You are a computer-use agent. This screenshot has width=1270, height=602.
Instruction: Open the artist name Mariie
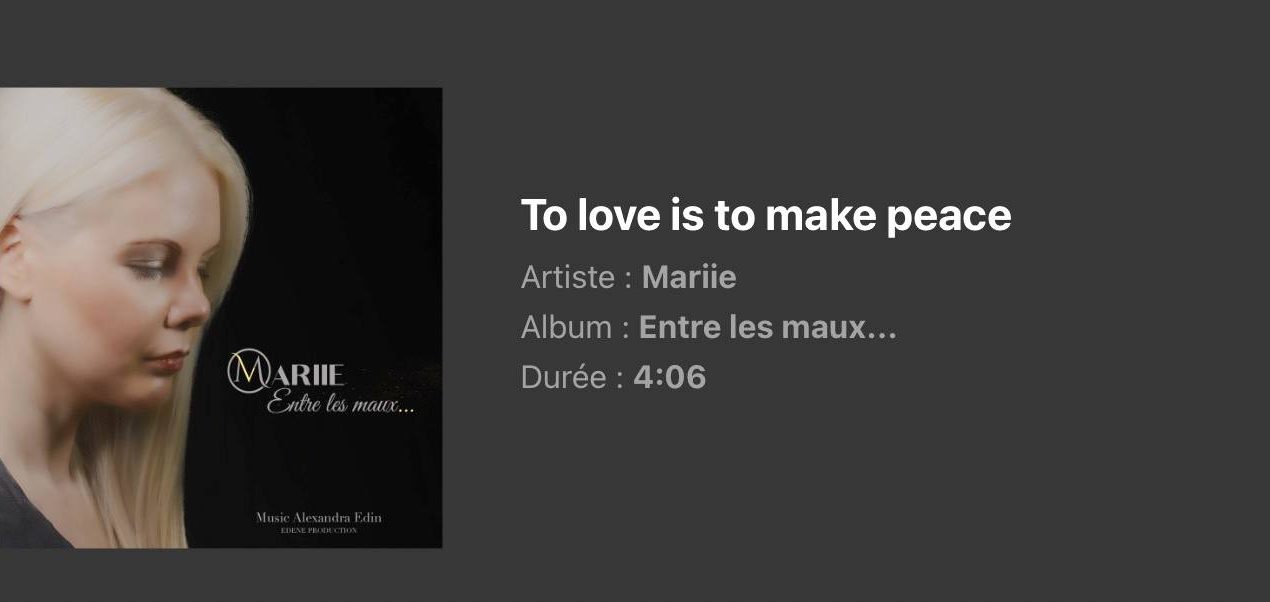689,277
